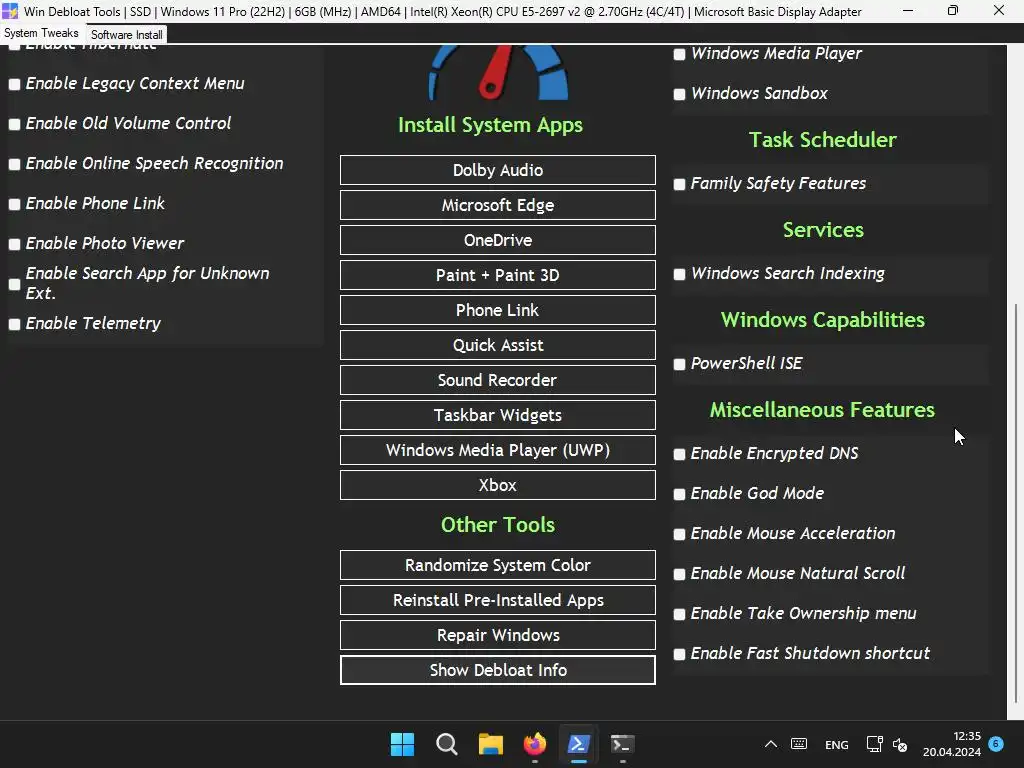Open notification badge with count 6
The height and width of the screenshot is (768, 1024).
996,743
